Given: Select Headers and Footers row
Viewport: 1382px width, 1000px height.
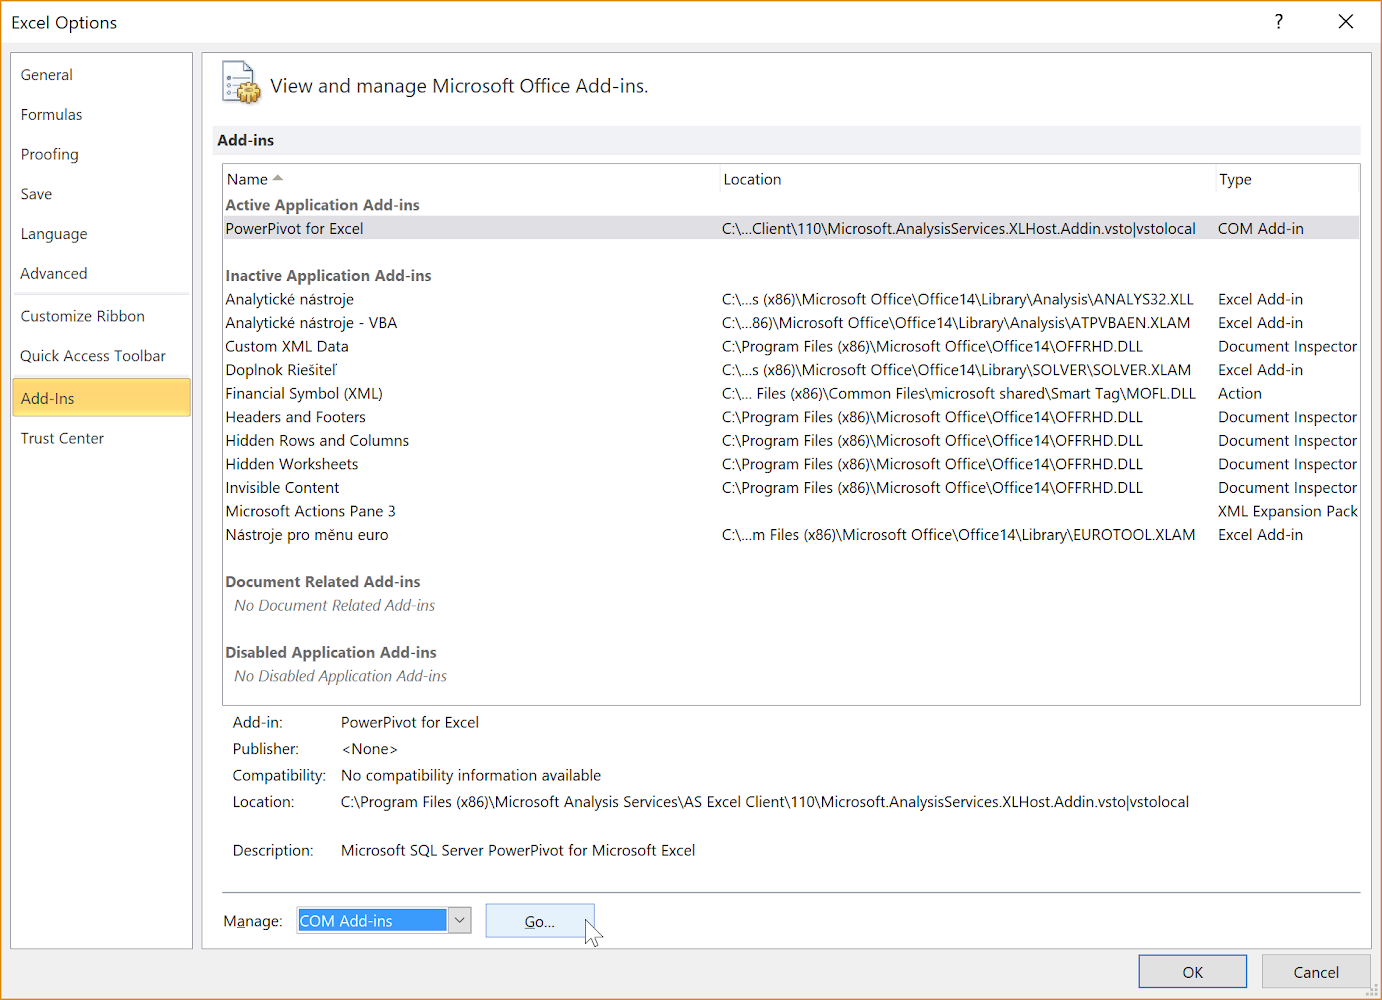Looking at the screenshot, I should 791,417.
